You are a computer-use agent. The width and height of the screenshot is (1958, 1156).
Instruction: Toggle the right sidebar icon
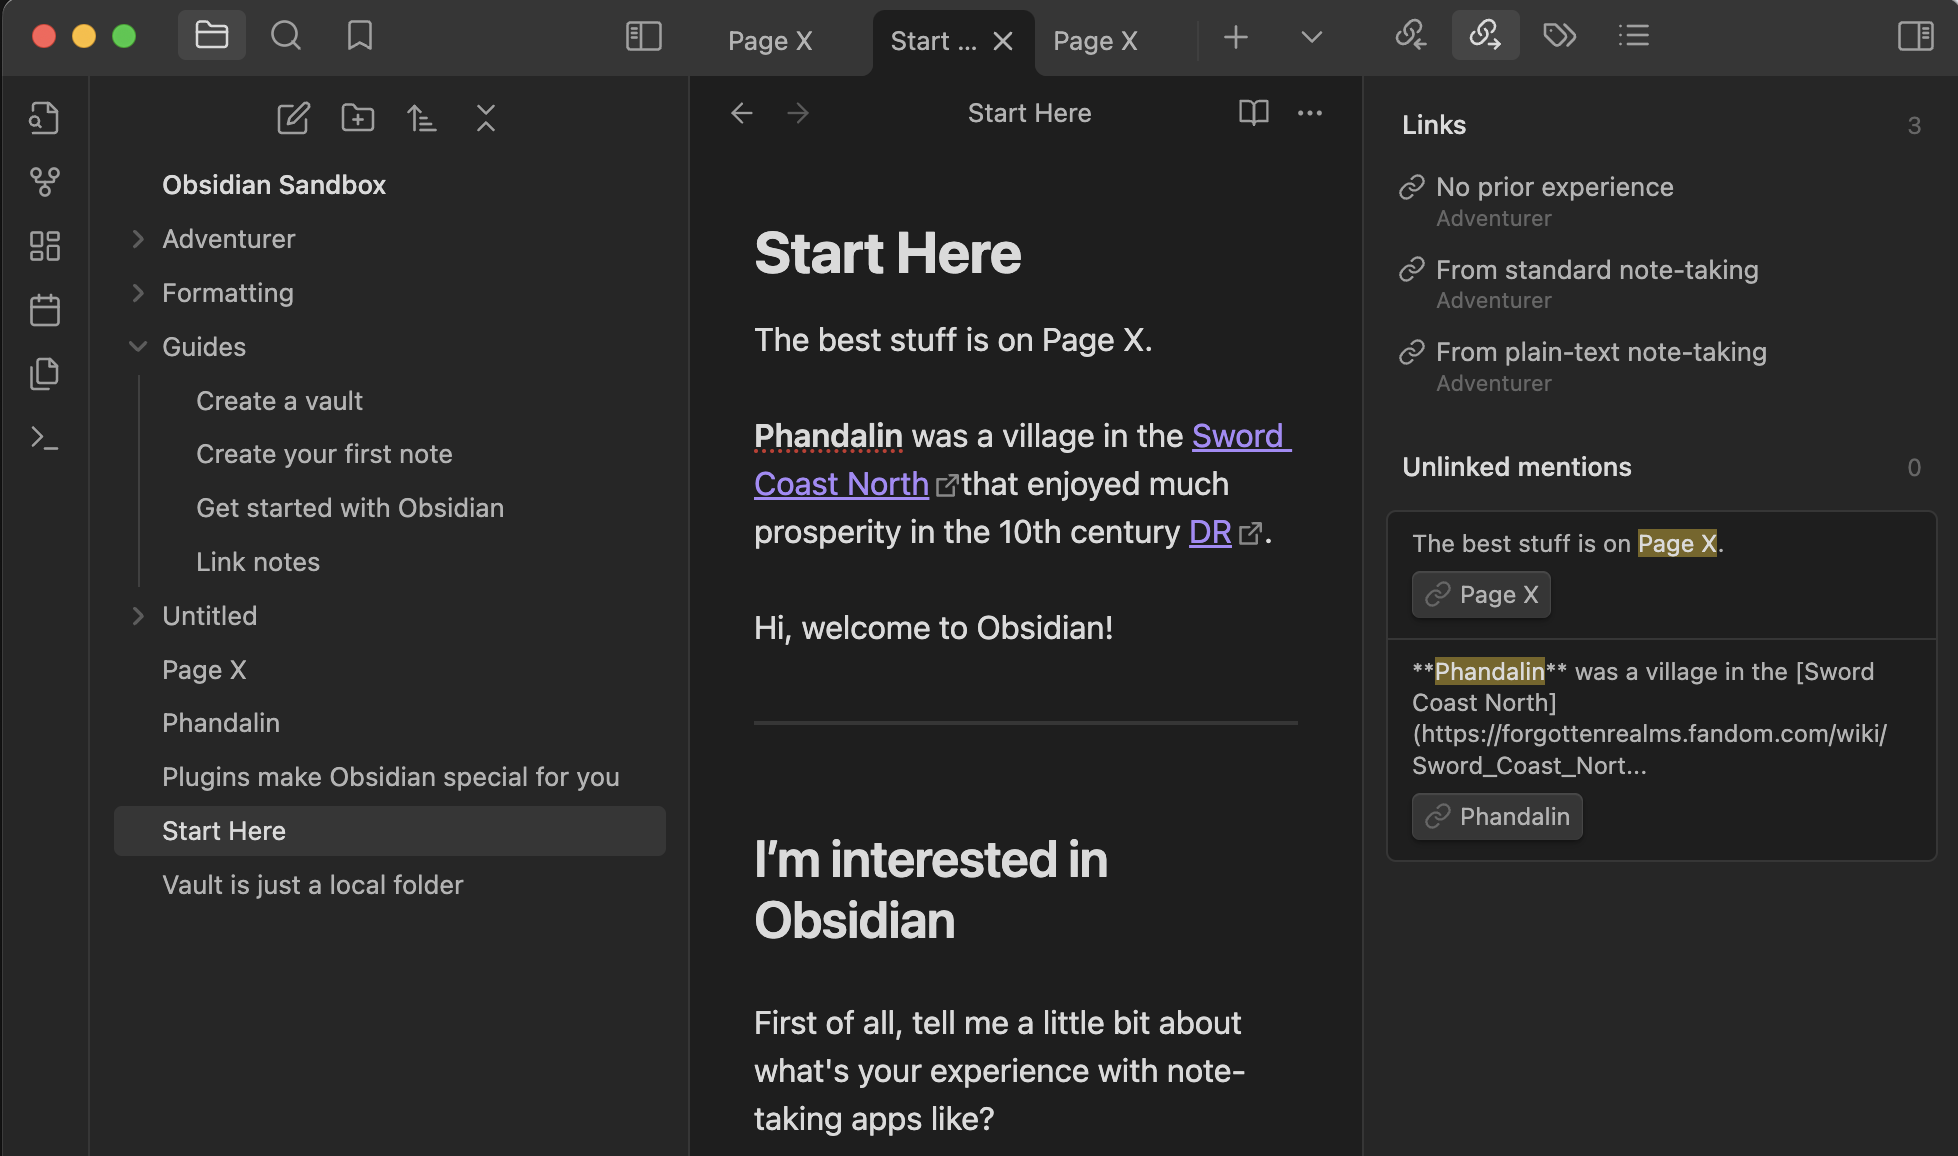(x=1915, y=37)
